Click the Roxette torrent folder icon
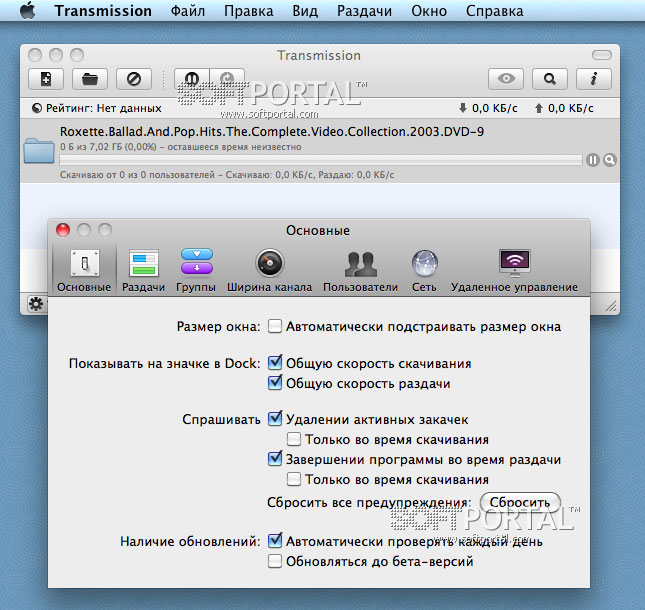Image resolution: width=645 pixels, height=610 pixels. (x=39, y=151)
